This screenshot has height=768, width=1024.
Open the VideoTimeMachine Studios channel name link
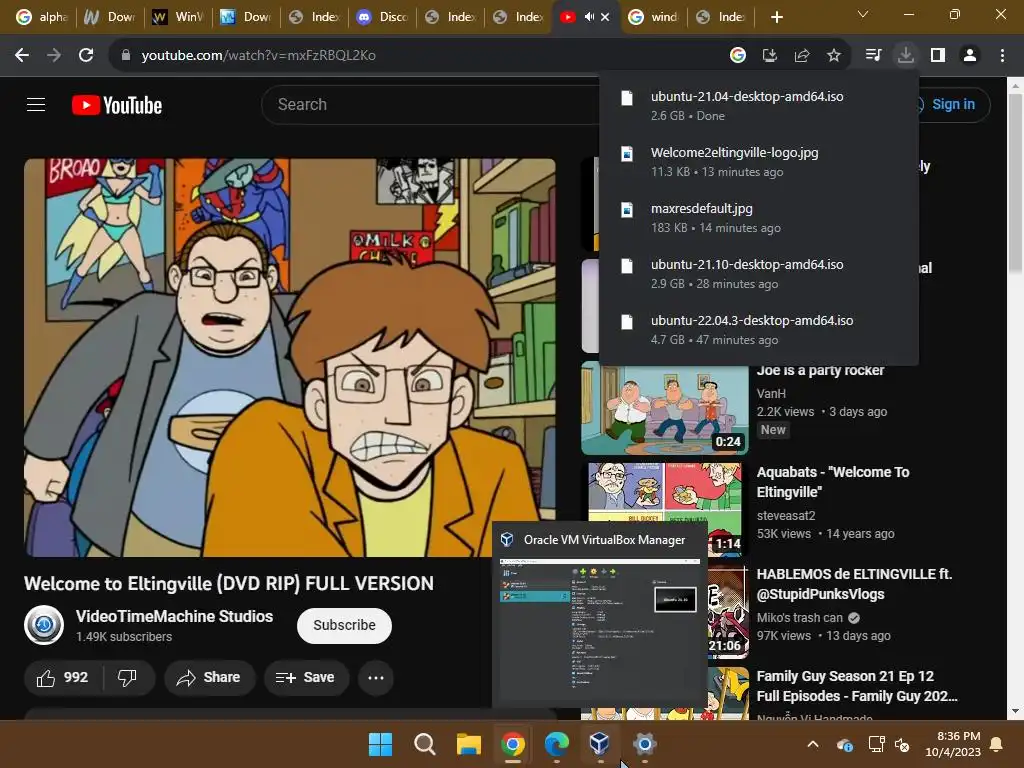tap(174, 616)
